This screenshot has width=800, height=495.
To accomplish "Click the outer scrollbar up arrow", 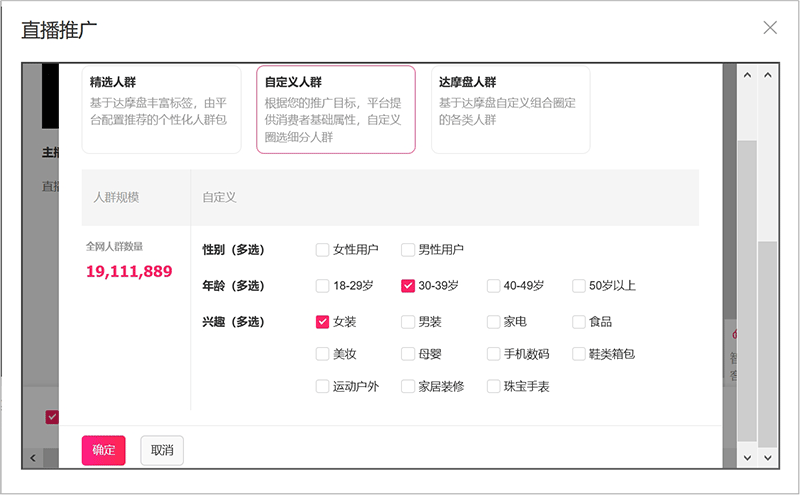I will (x=768, y=75).
